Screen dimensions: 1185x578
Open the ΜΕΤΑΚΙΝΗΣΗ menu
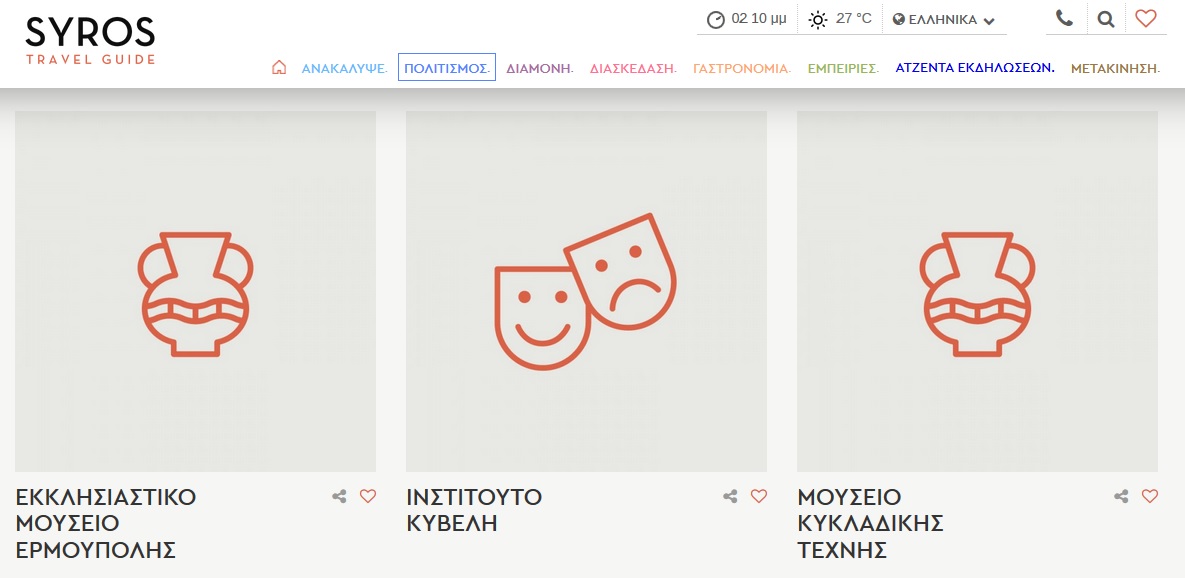click(x=1115, y=68)
